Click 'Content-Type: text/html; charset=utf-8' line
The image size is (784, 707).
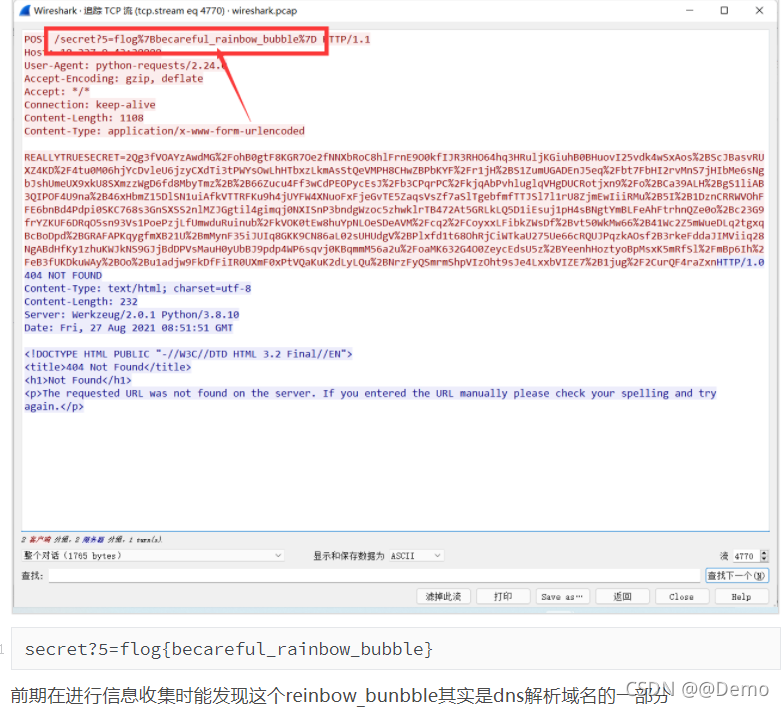[x=138, y=288]
